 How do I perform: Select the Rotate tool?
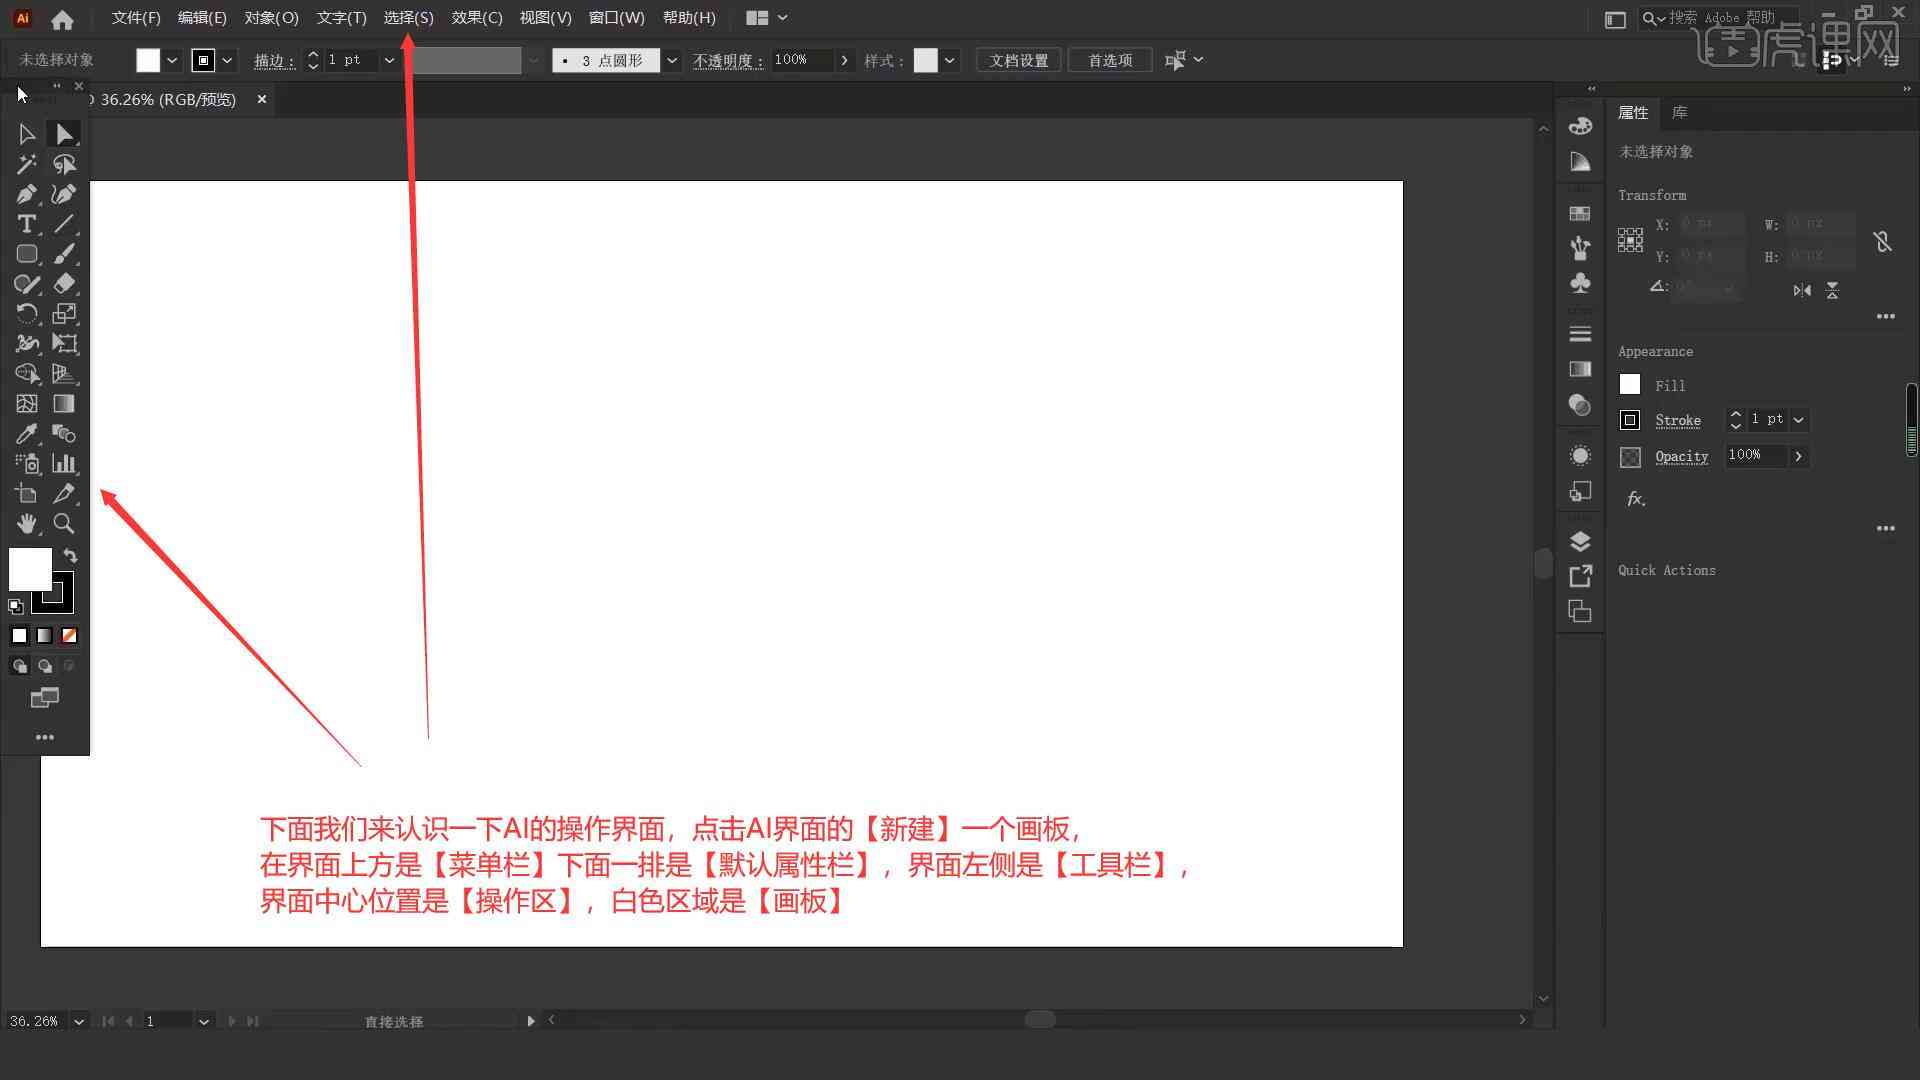pyautogui.click(x=26, y=313)
